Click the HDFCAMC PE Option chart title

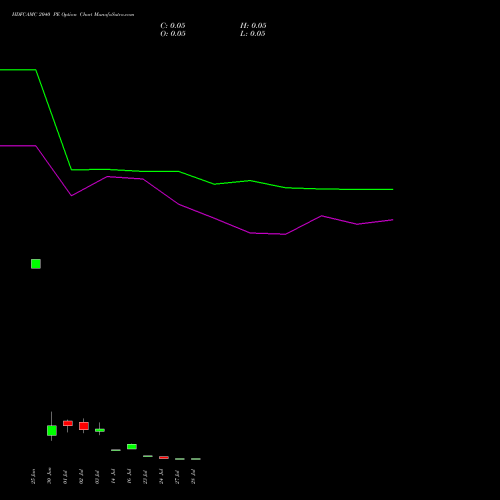[73, 15]
